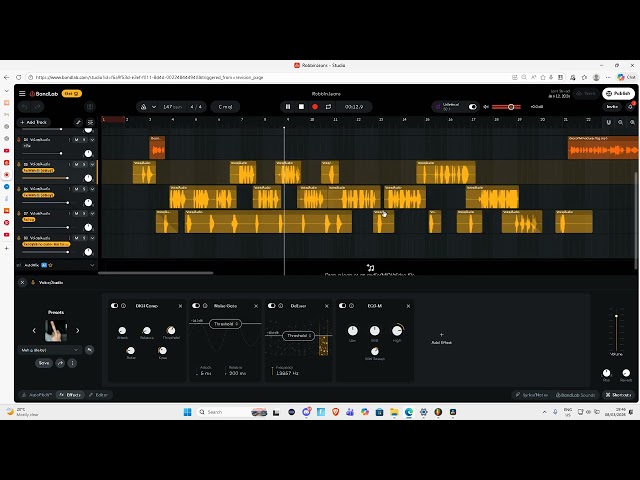Show info for the Comp effect
The height and width of the screenshot is (480, 640).
[123, 305]
